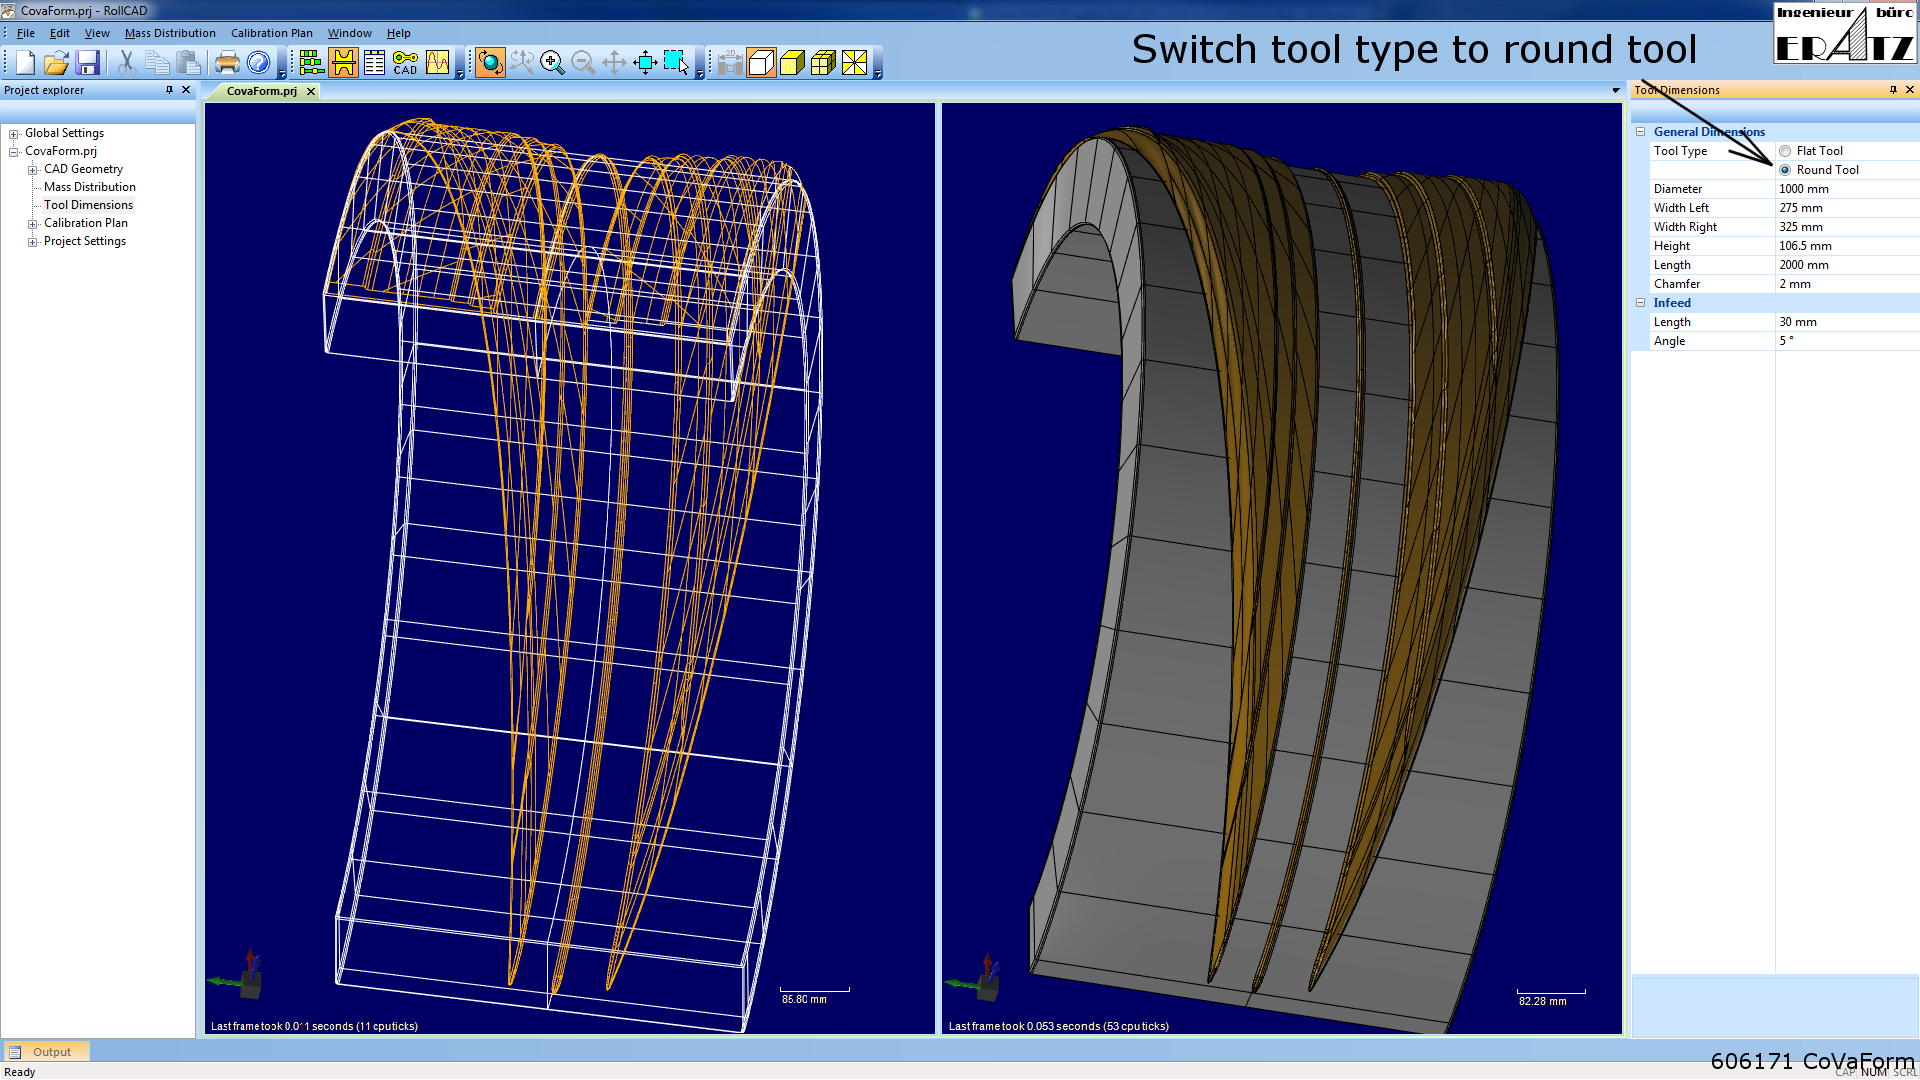Edit the Width Right value 325 mm
Viewport: 1920px width, 1080px height.
click(1847, 227)
